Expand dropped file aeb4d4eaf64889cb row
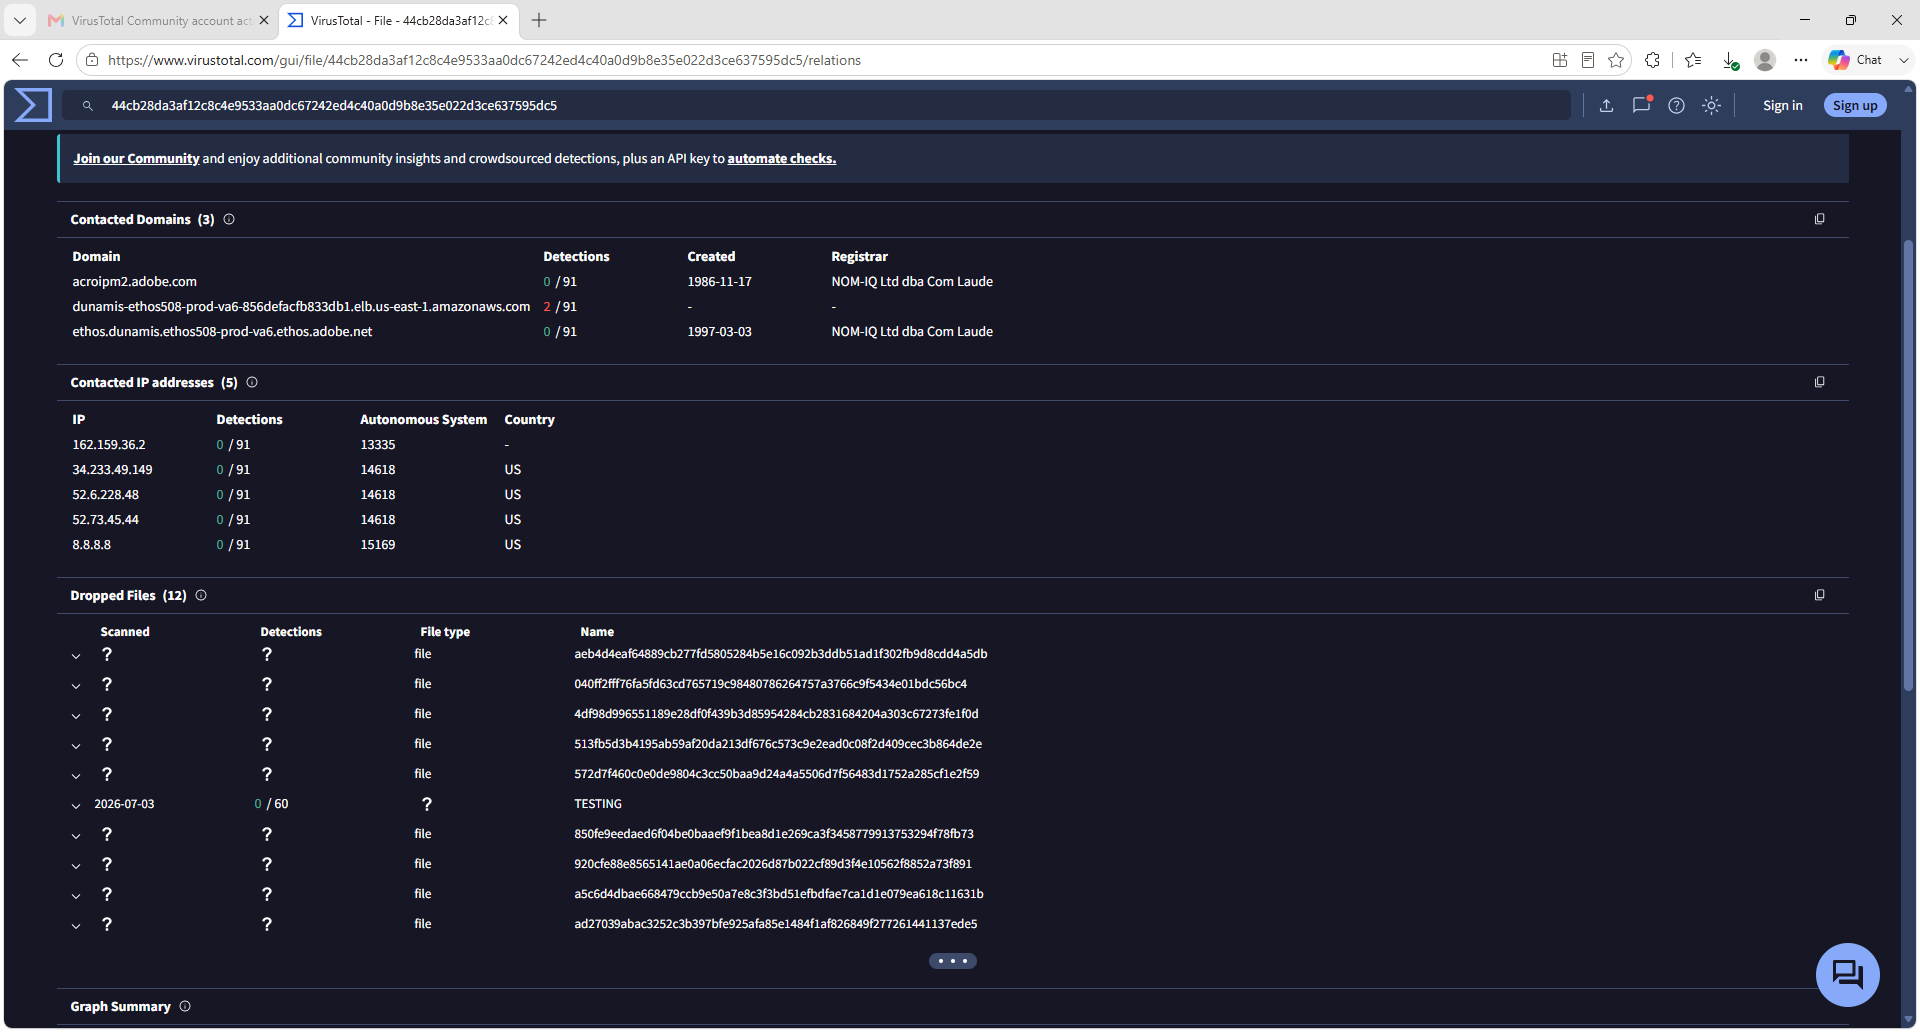Viewport: 1920px width, 1032px height. (76, 656)
